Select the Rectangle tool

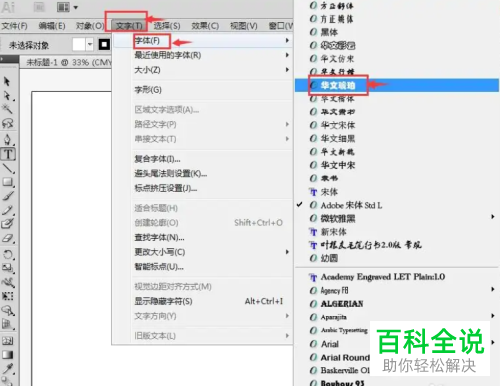click(x=8, y=182)
